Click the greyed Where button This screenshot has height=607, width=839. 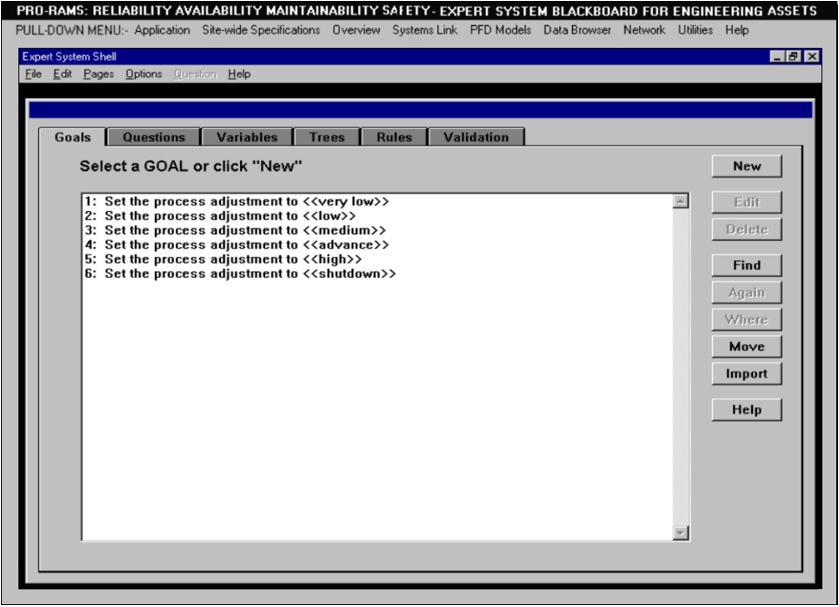[746, 320]
